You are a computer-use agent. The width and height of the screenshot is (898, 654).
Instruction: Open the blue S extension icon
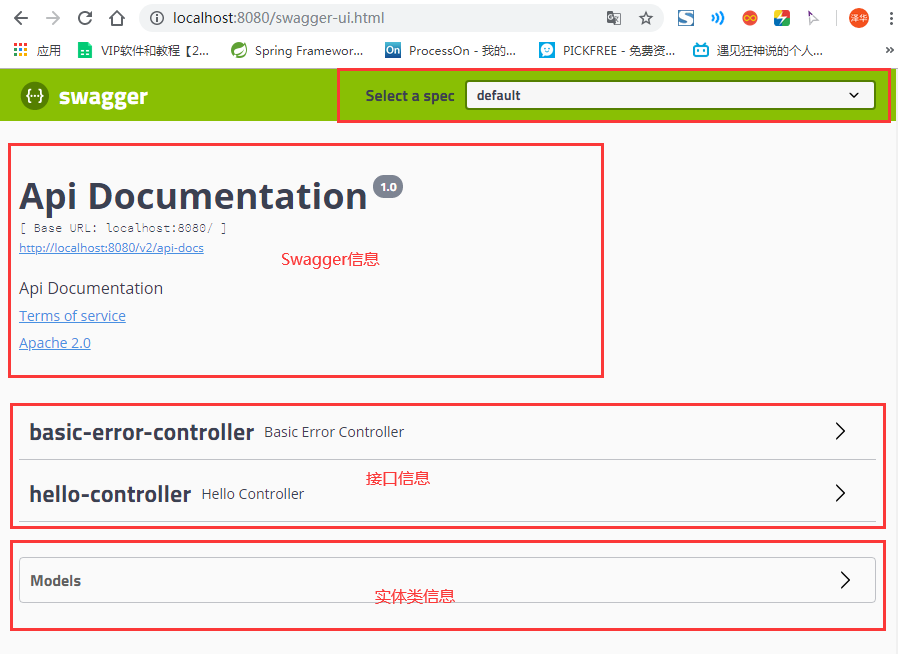pyautogui.click(x=686, y=18)
